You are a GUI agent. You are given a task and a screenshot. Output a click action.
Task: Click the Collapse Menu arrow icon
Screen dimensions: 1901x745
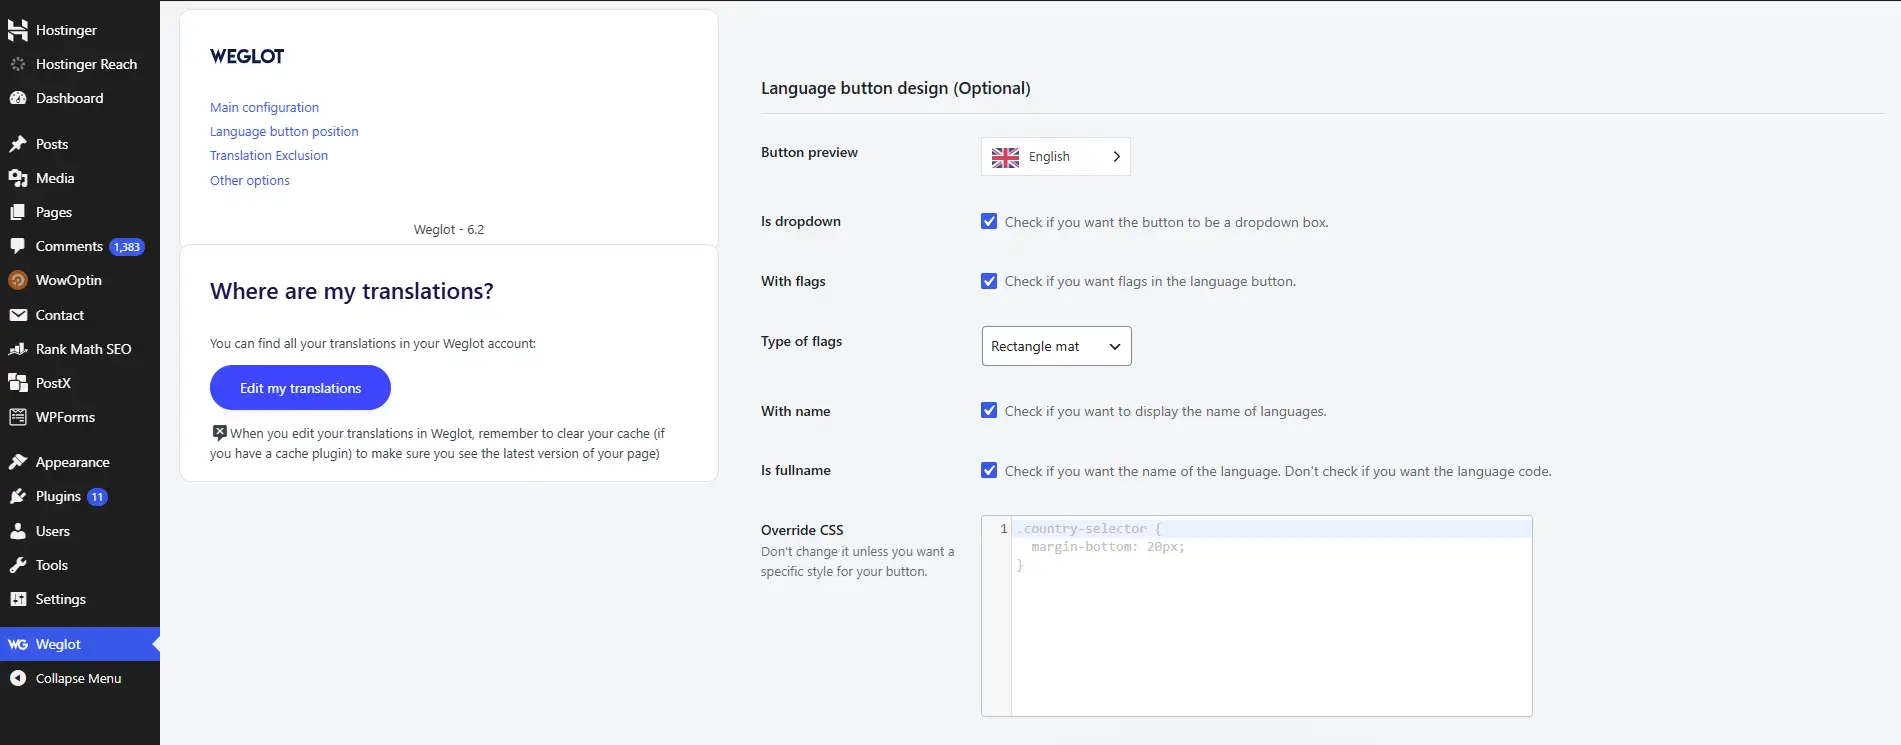pos(18,678)
